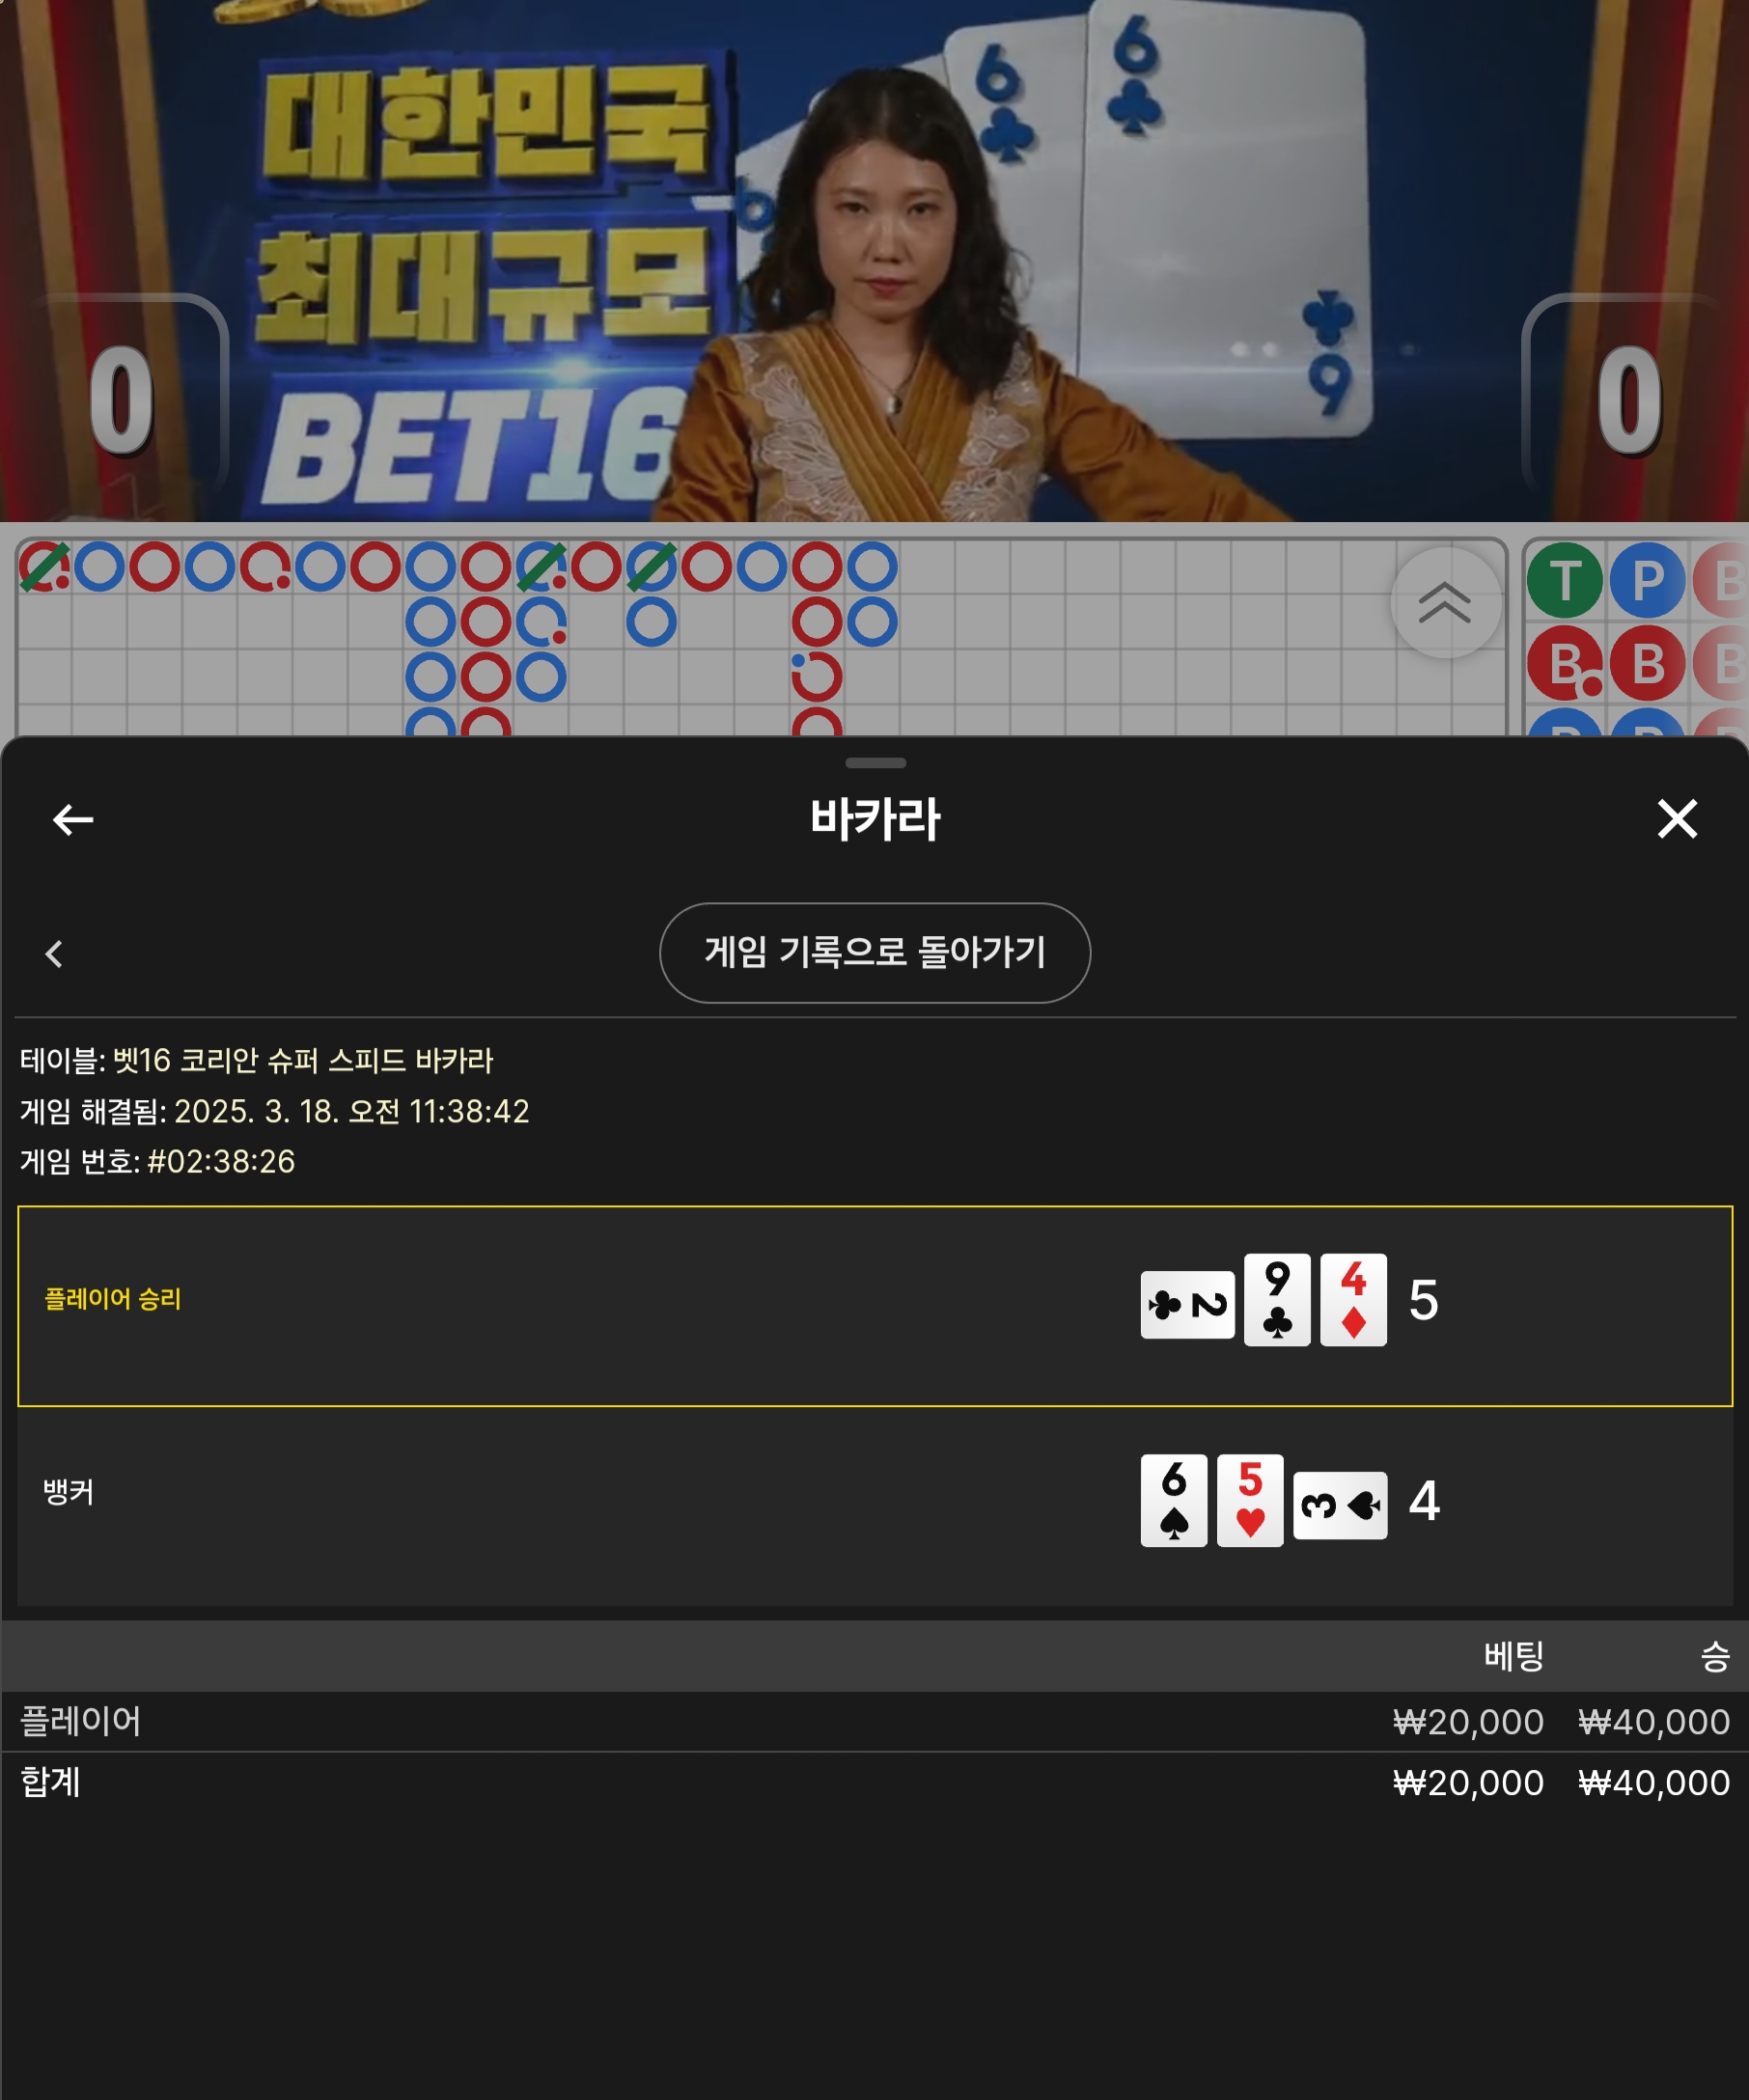Click 게임 기록으로 돌아가기 button
The image size is (1749, 2100).
click(x=875, y=953)
